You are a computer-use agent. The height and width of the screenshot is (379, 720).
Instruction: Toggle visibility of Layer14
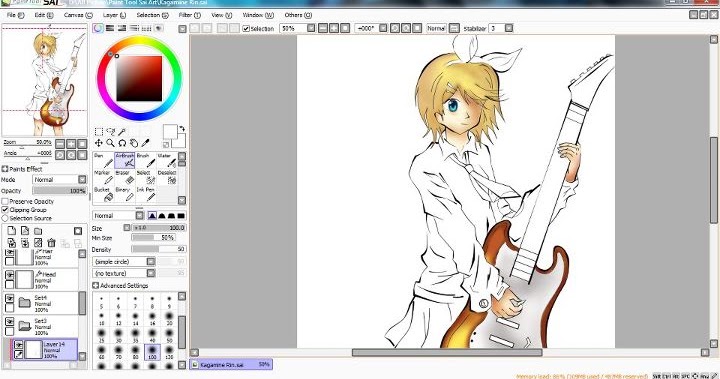[x=18, y=345]
